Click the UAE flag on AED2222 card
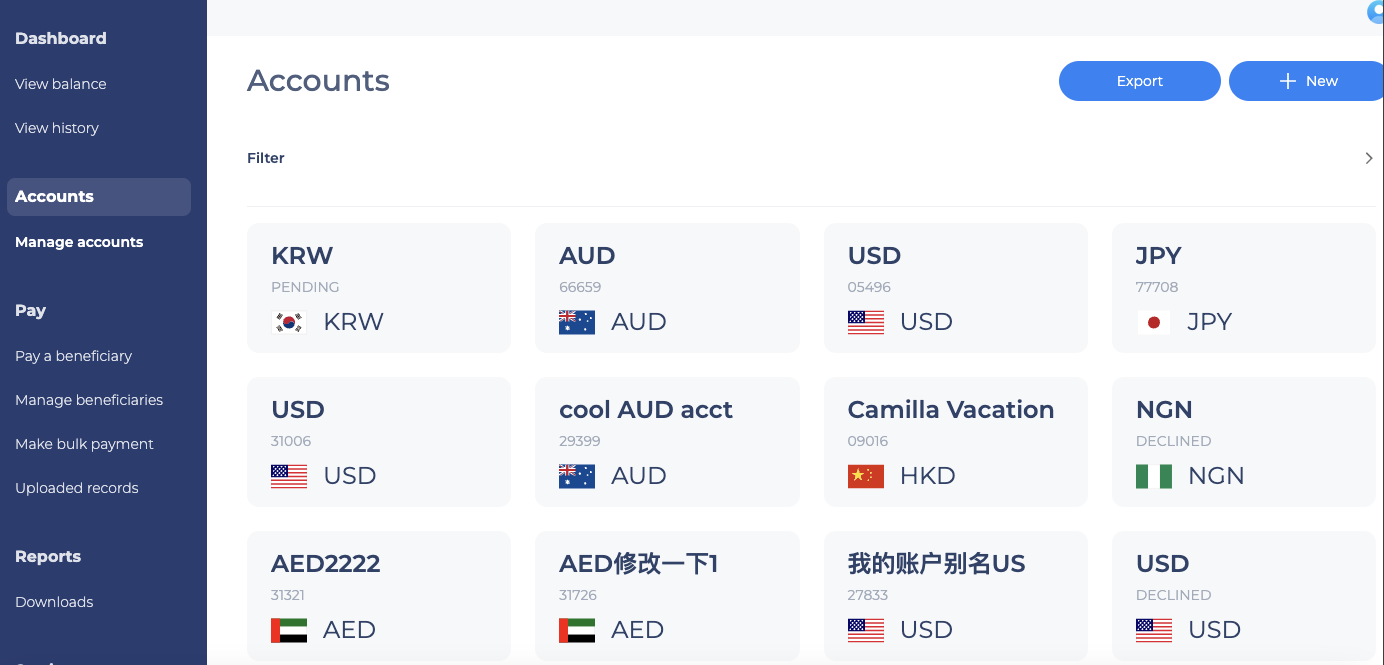The height and width of the screenshot is (665, 1384). coord(289,630)
